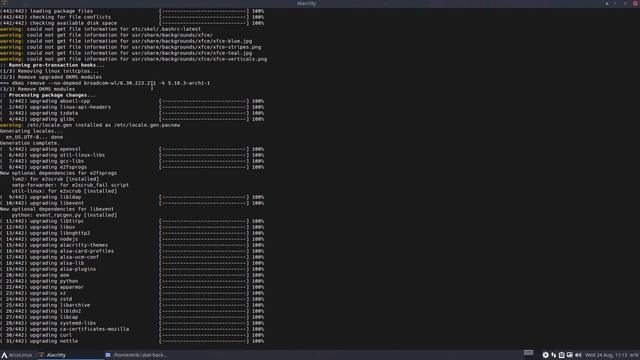
Task: Switch to the /home/erik/.skel-back taskbar window
Action: tap(136, 355)
